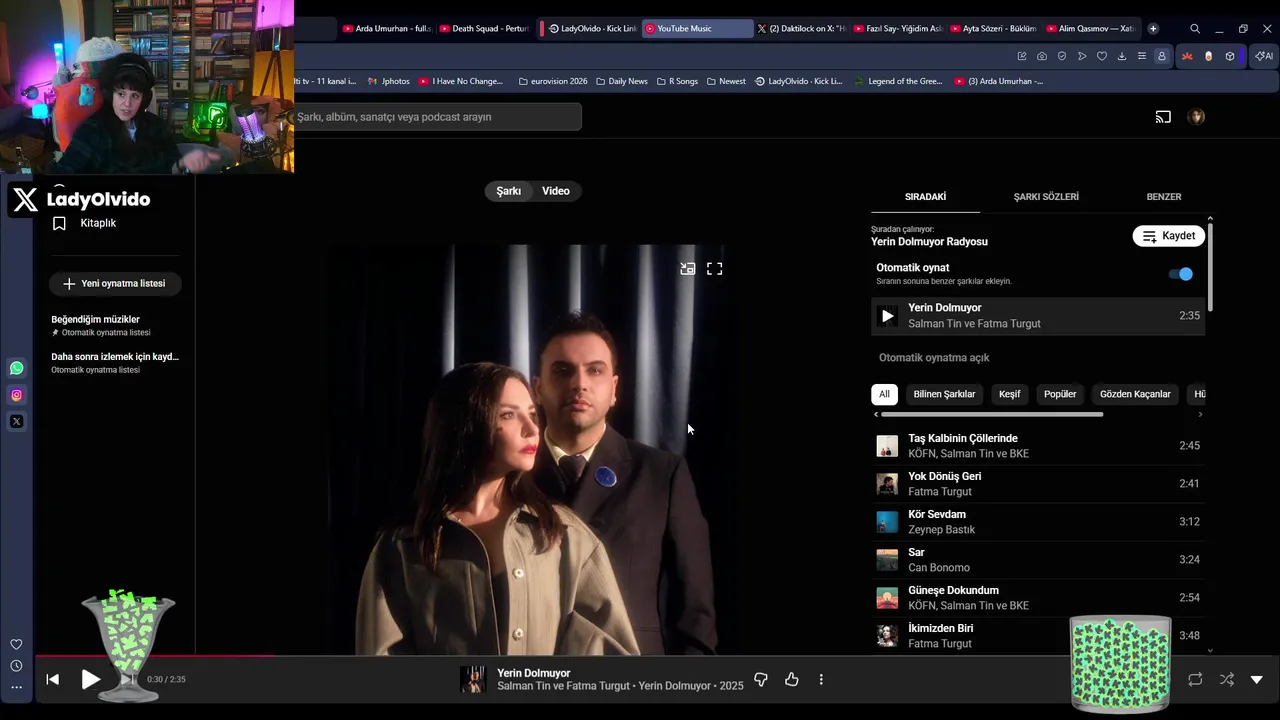The width and height of the screenshot is (1280, 720).
Task: Select the Gözden Kaçanlar filter chip
Action: pos(1135,394)
